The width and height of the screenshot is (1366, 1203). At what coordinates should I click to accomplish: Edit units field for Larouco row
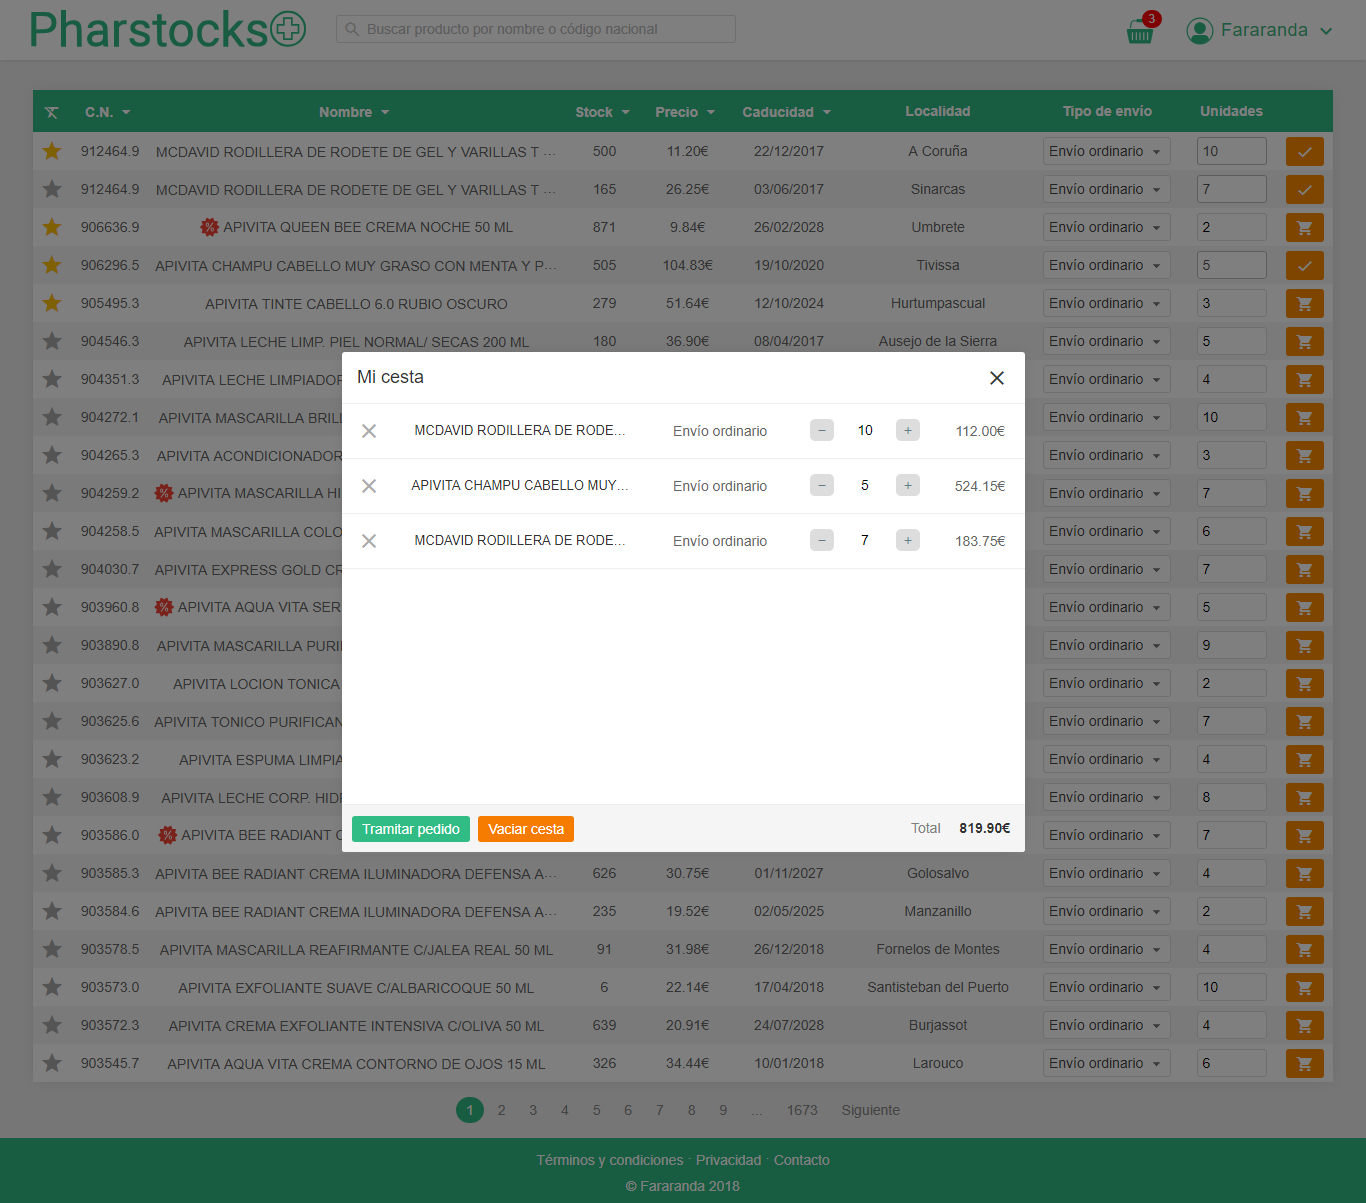[x=1232, y=1063]
